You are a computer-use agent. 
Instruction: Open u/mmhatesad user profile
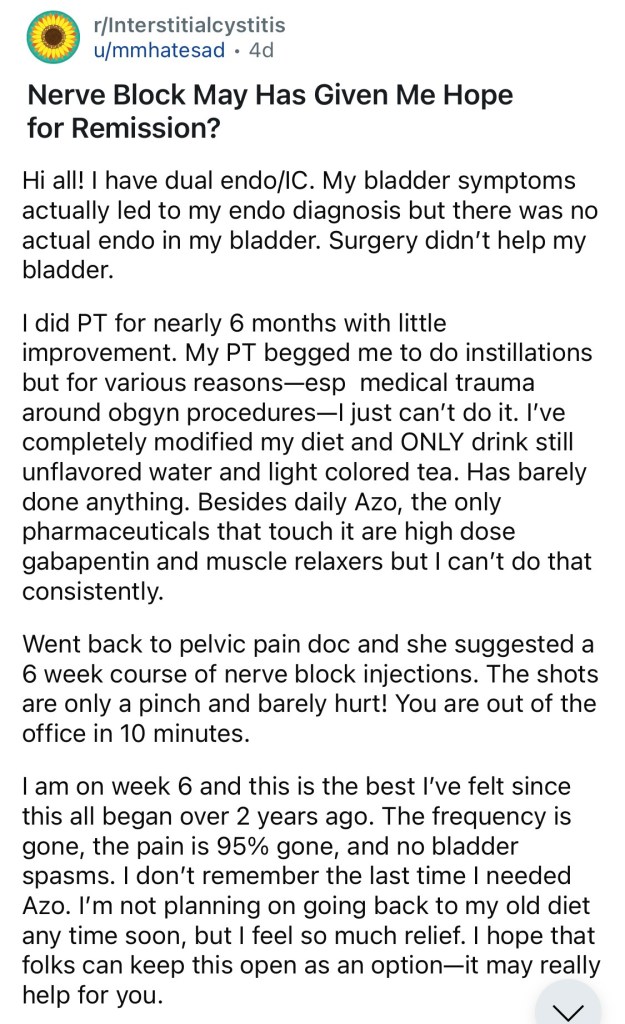pos(159,50)
